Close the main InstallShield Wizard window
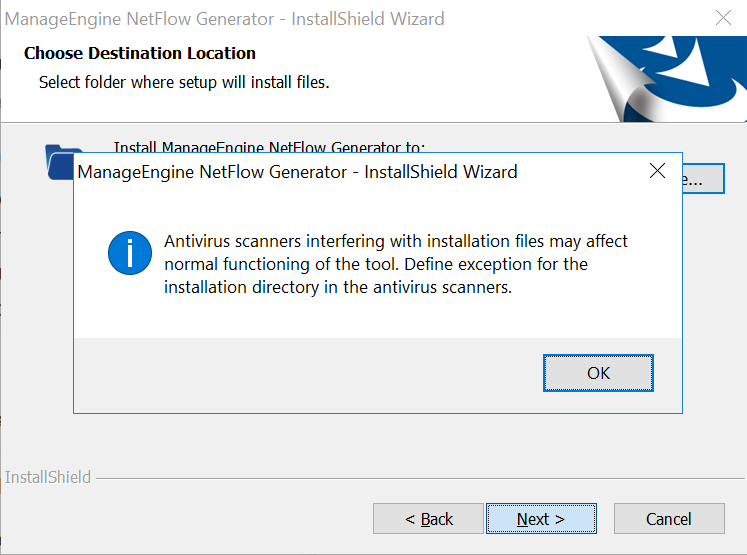Screen dimensions: 747x555 pos(722,18)
